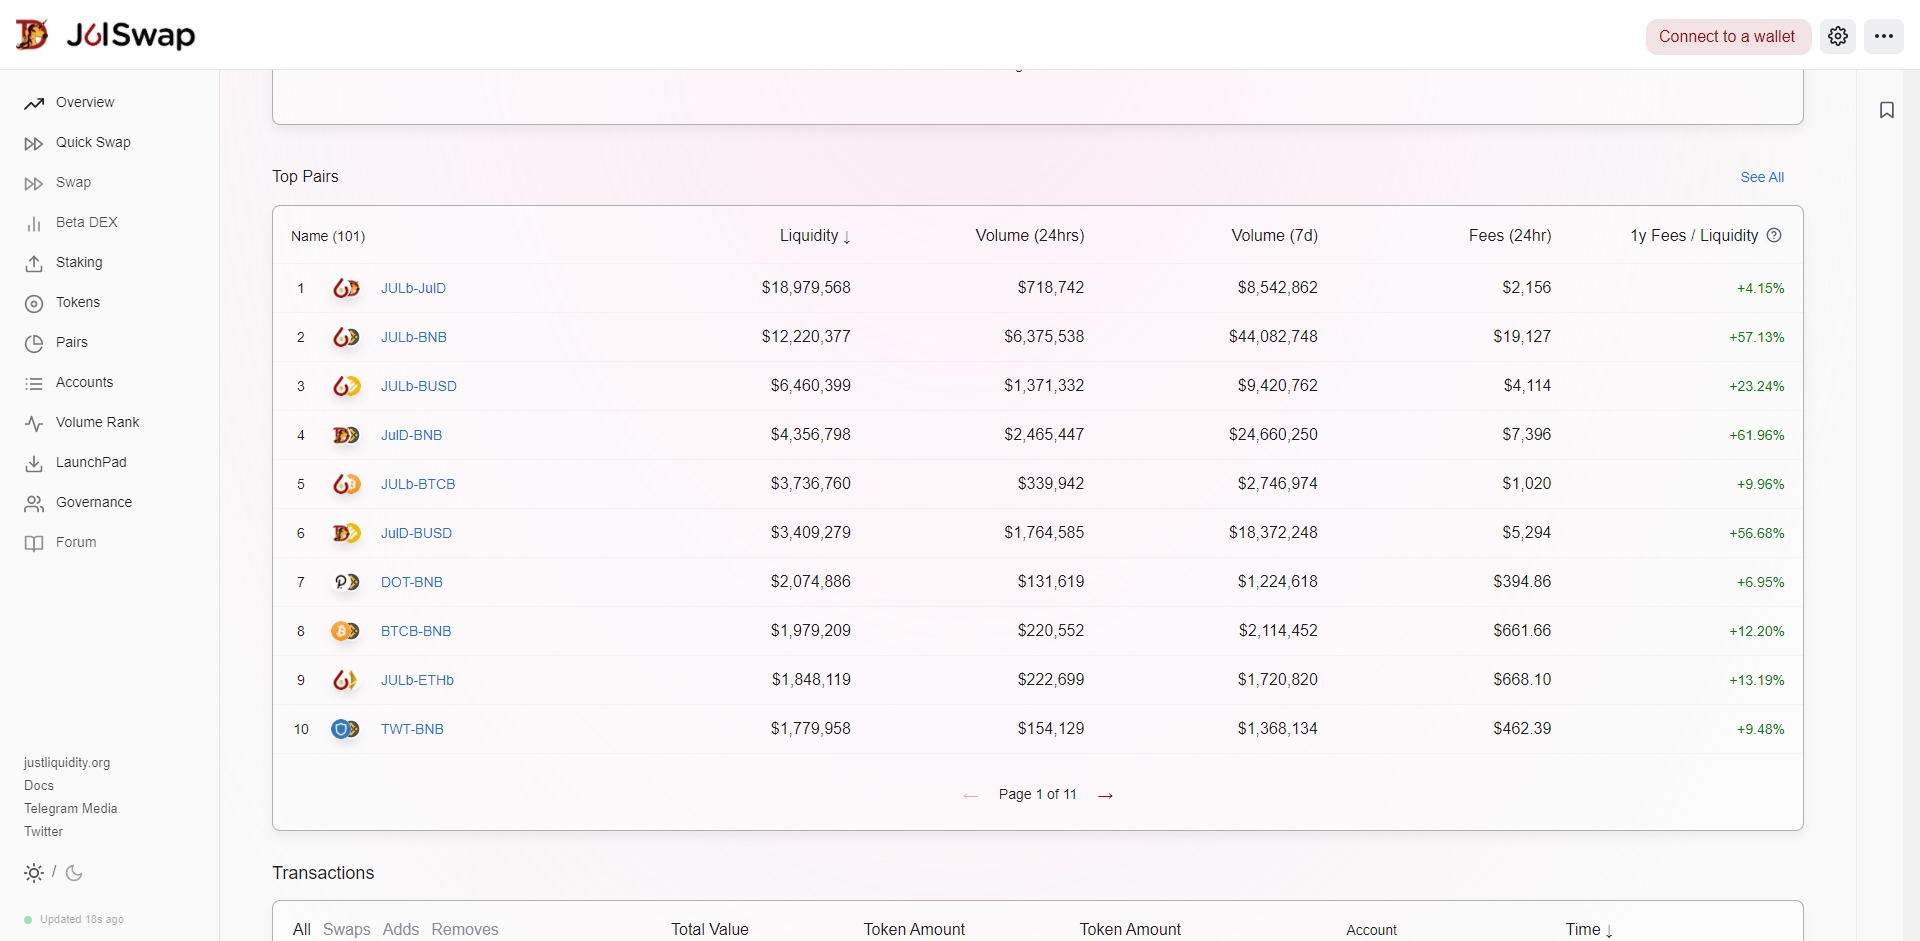Click the Beta DEX bar chart icon
The width and height of the screenshot is (1920, 941).
[34, 223]
